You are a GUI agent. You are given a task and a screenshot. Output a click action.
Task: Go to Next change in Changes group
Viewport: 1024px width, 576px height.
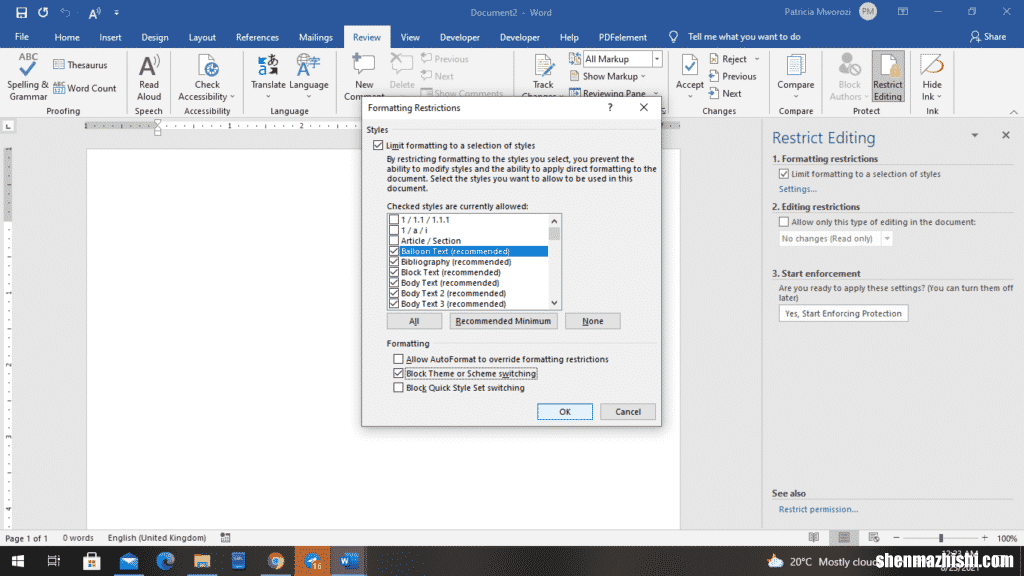point(725,93)
